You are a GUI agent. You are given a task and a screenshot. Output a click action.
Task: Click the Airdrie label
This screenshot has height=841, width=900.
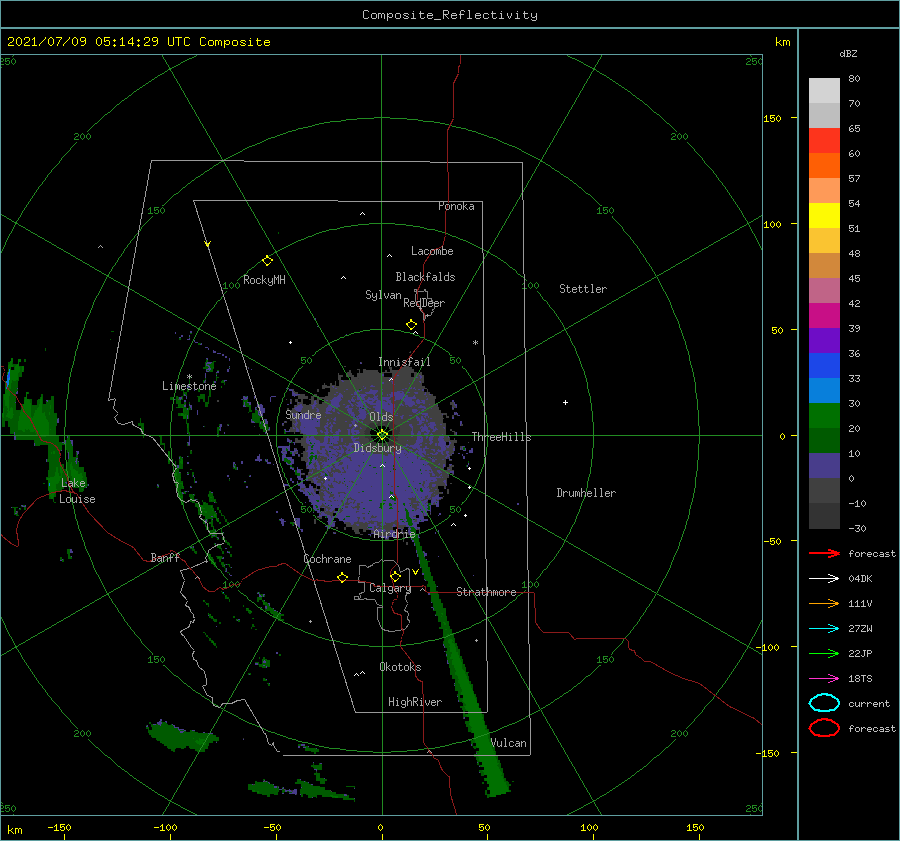[394, 534]
